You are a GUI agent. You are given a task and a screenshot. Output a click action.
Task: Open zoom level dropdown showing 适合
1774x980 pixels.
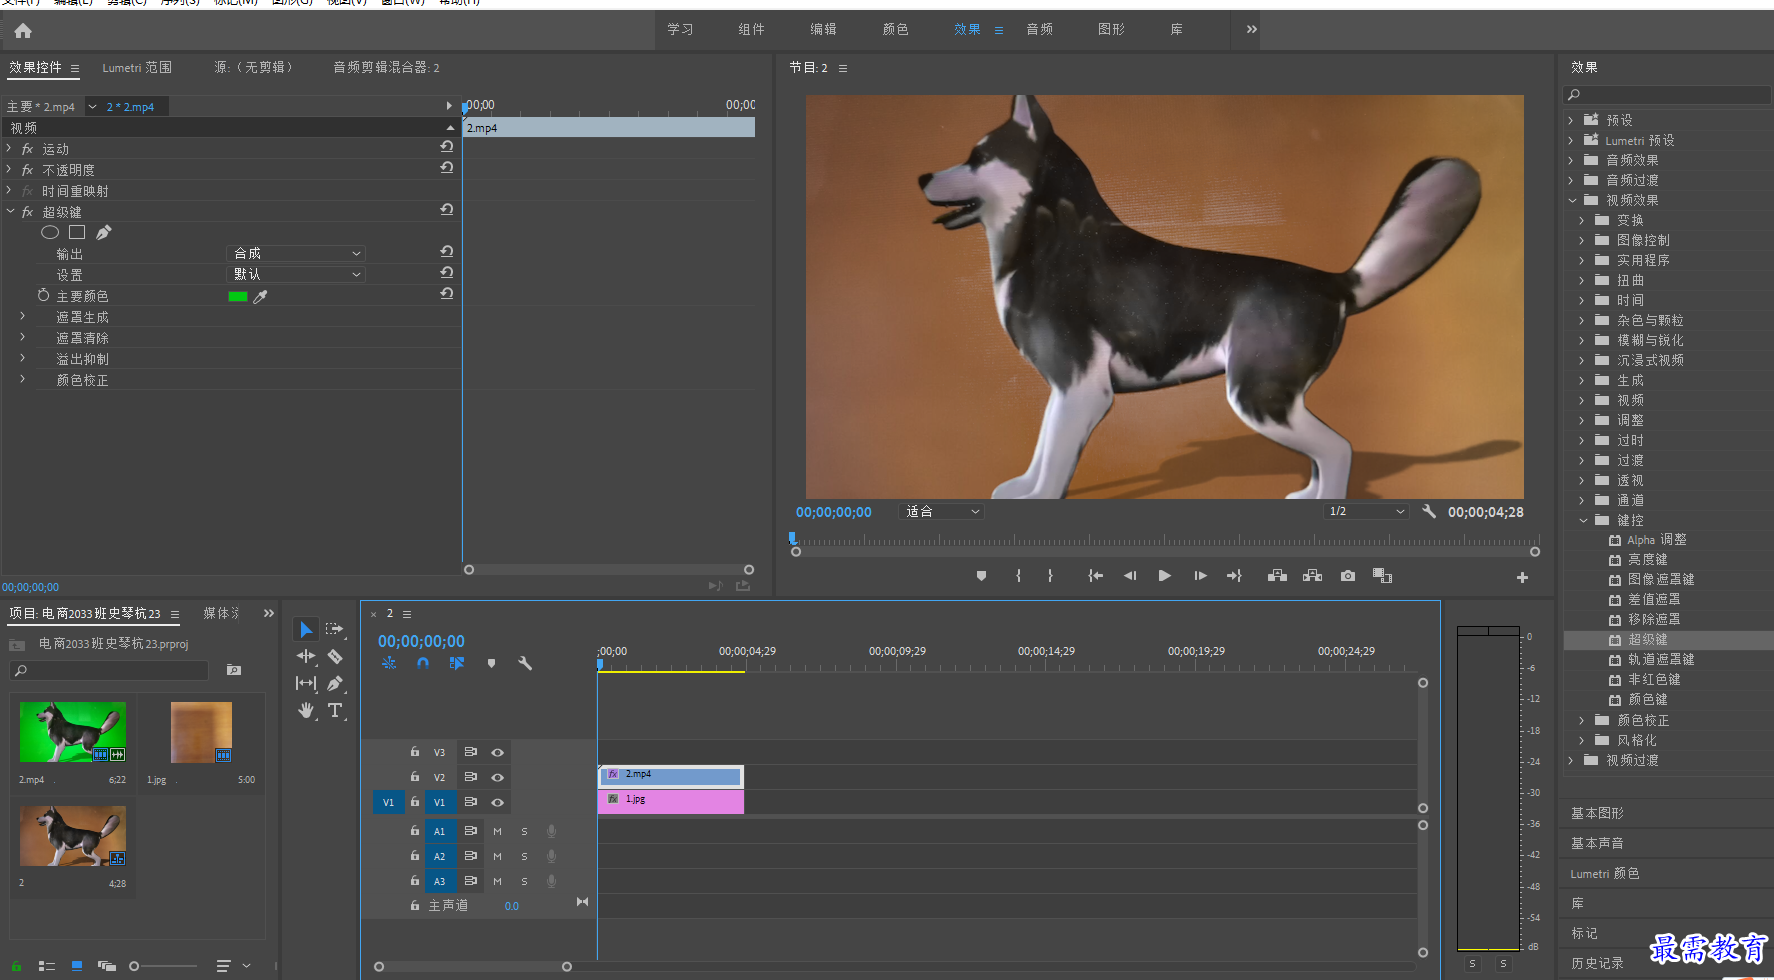941,511
